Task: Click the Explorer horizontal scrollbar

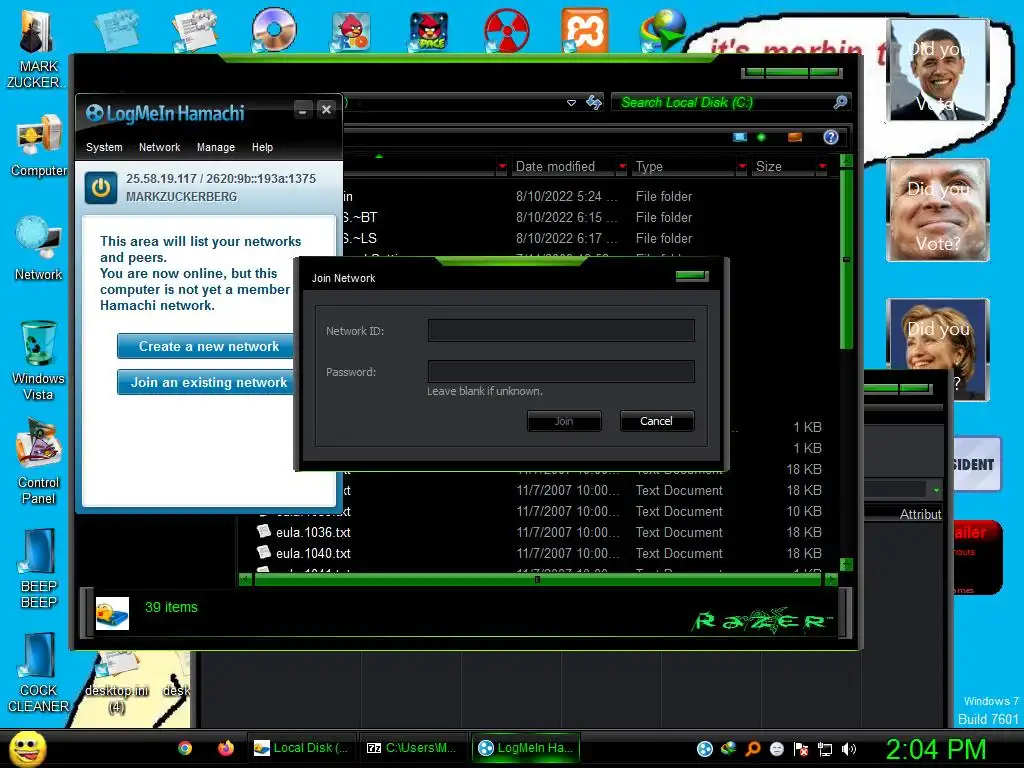Action: pyautogui.click(x=537, y=579)
